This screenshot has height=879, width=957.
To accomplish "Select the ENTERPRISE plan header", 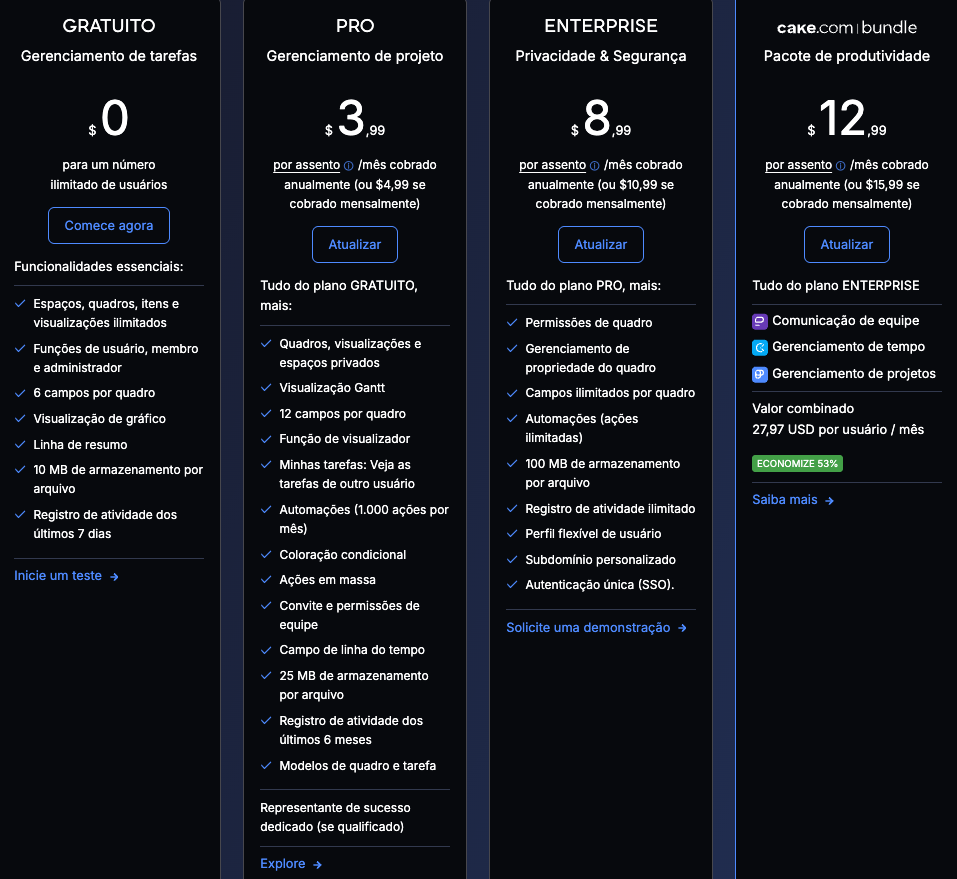I will click(x=600, y=26).
